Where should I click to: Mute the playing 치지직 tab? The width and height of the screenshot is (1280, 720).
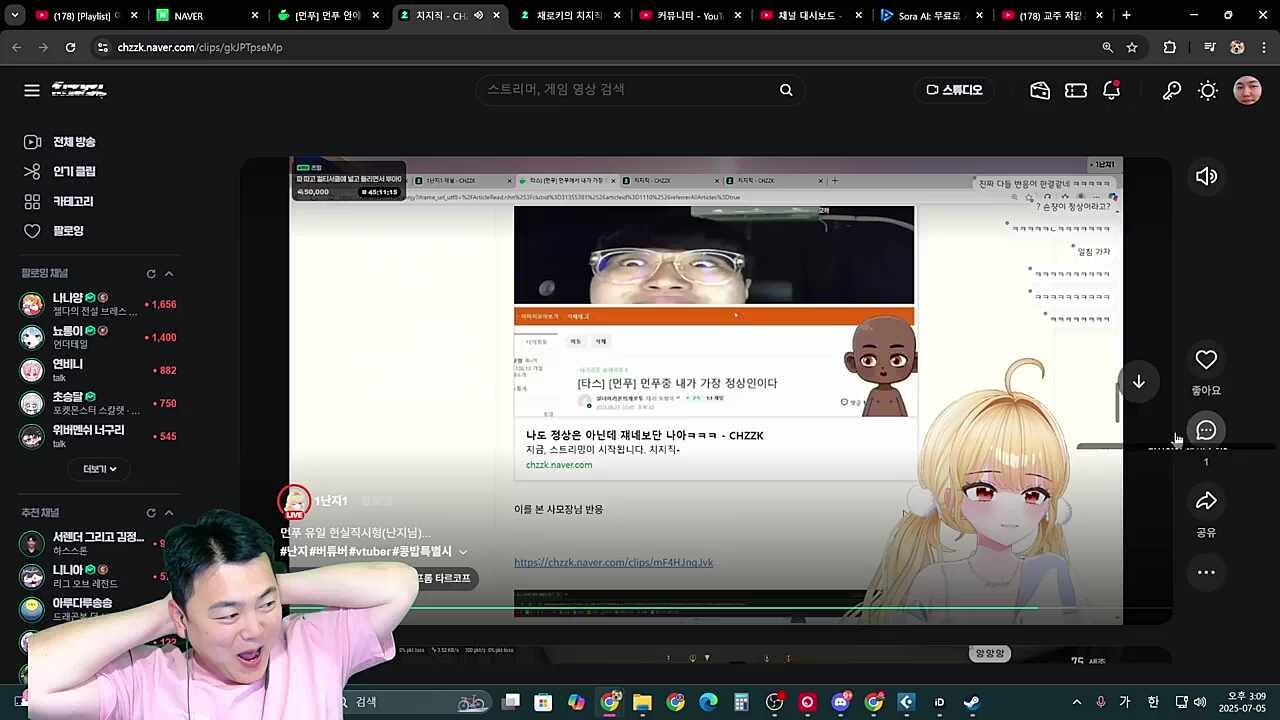pyautogui.click(x=478, y=16)
